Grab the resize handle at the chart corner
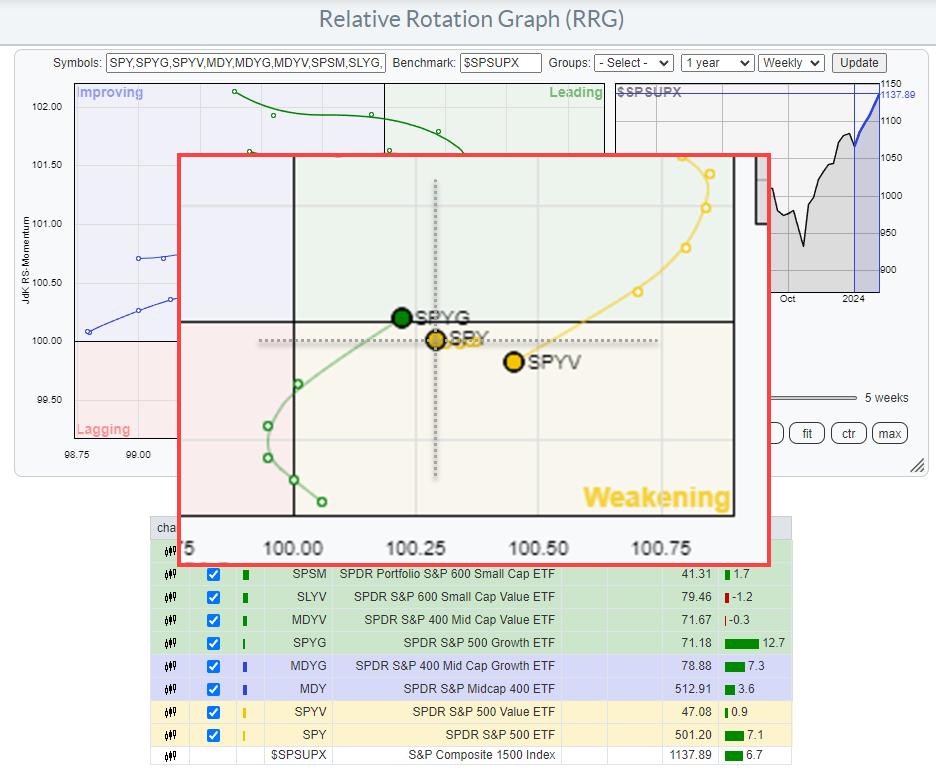The width and height of the screenshot is (936, 780). 916,466
